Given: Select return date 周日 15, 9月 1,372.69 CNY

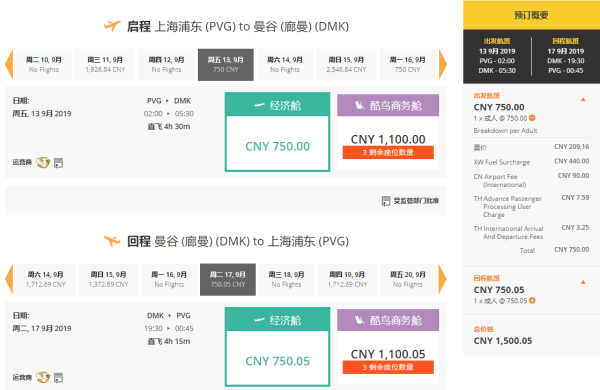Looking at the screenshot, I should [x=109, y=279].
